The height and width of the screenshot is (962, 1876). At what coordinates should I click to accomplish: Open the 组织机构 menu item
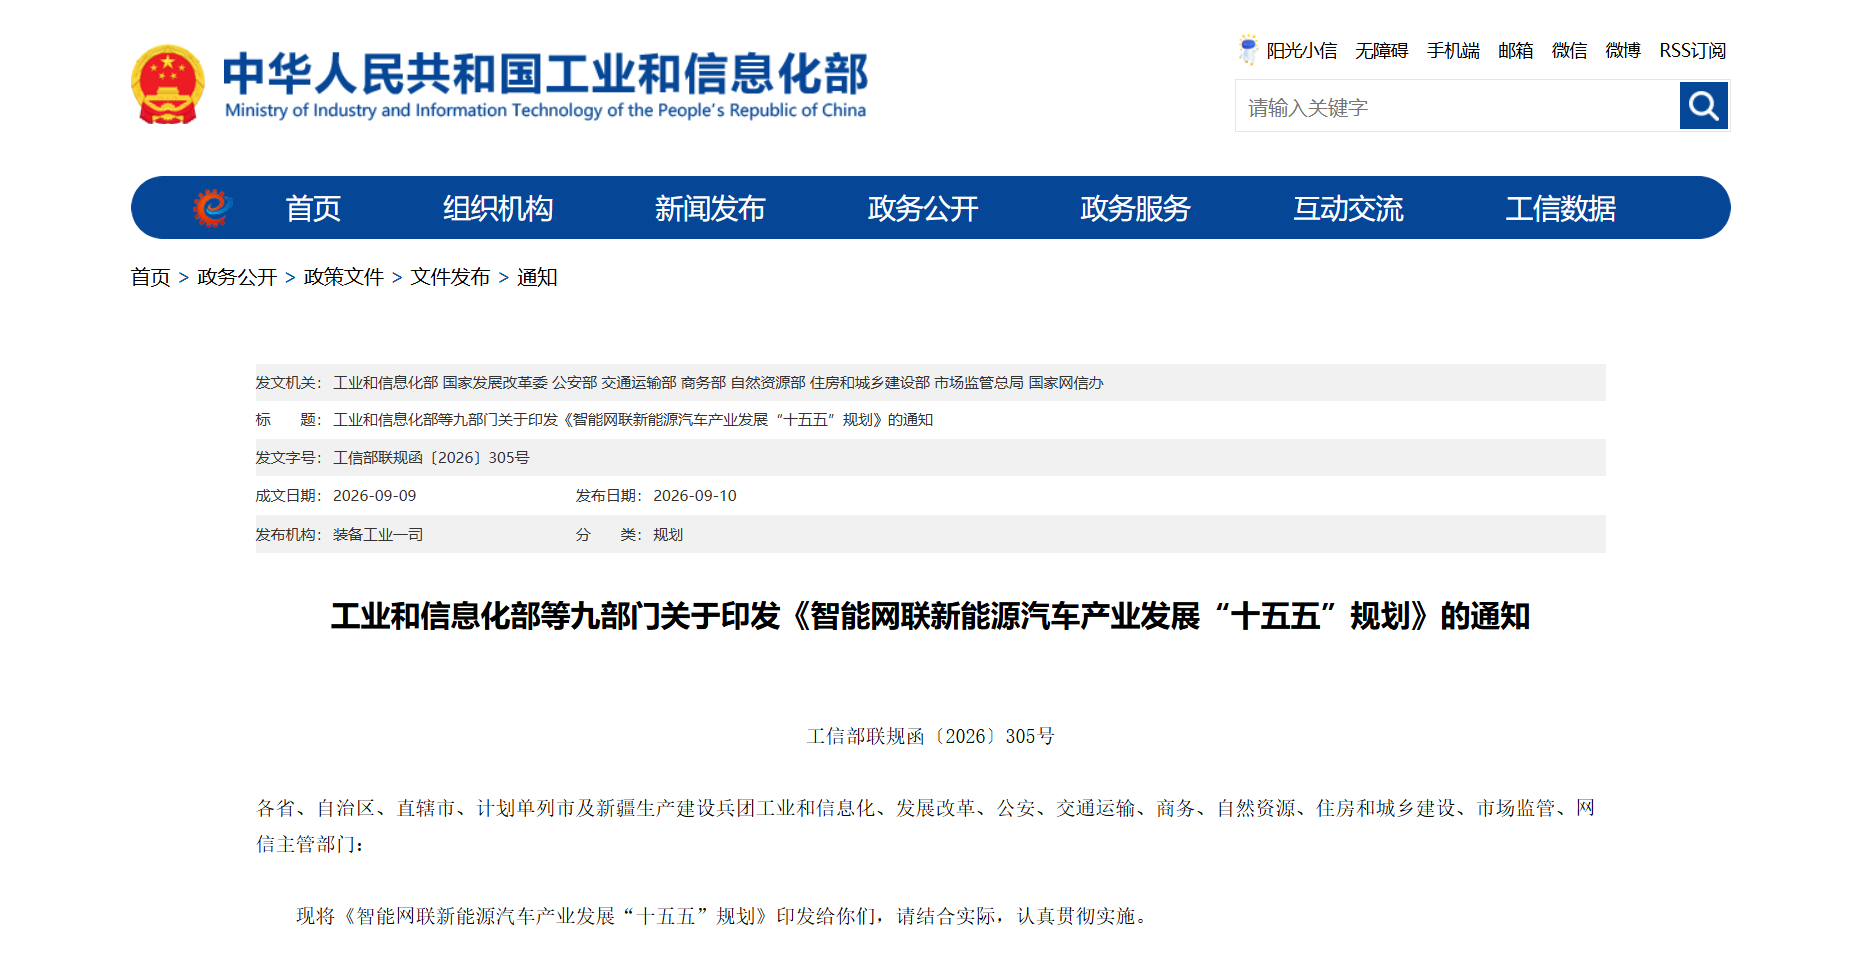point(498,208)
